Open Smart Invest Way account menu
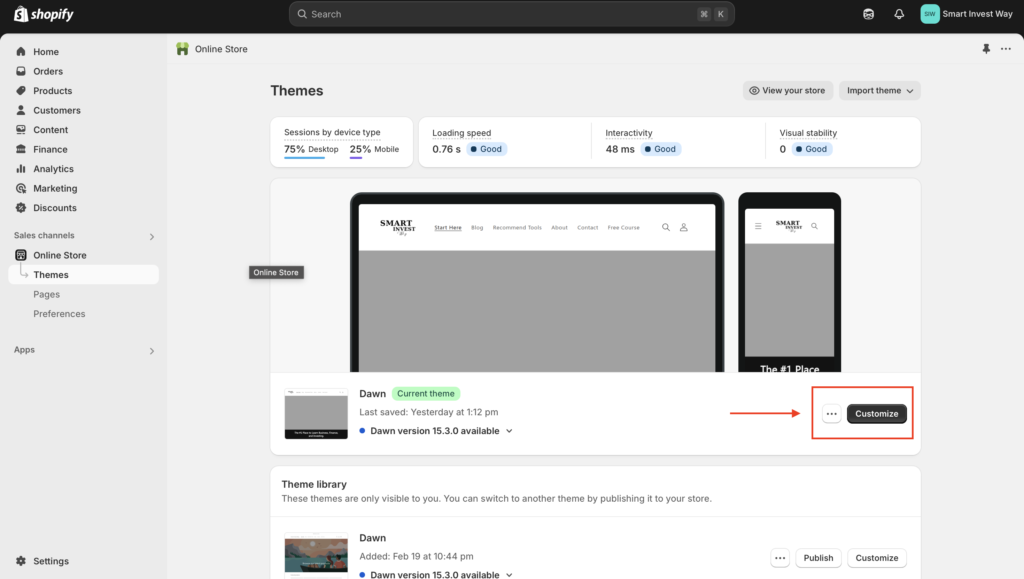This screenshot has height=579, width=1024. (967, 14)
